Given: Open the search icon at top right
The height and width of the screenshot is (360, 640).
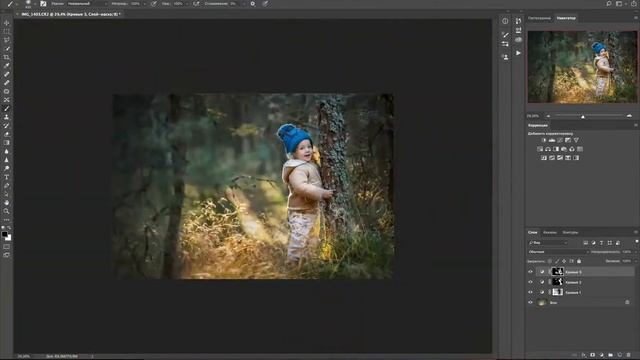Looking at the screenshot, I should (x=609, y=4).
